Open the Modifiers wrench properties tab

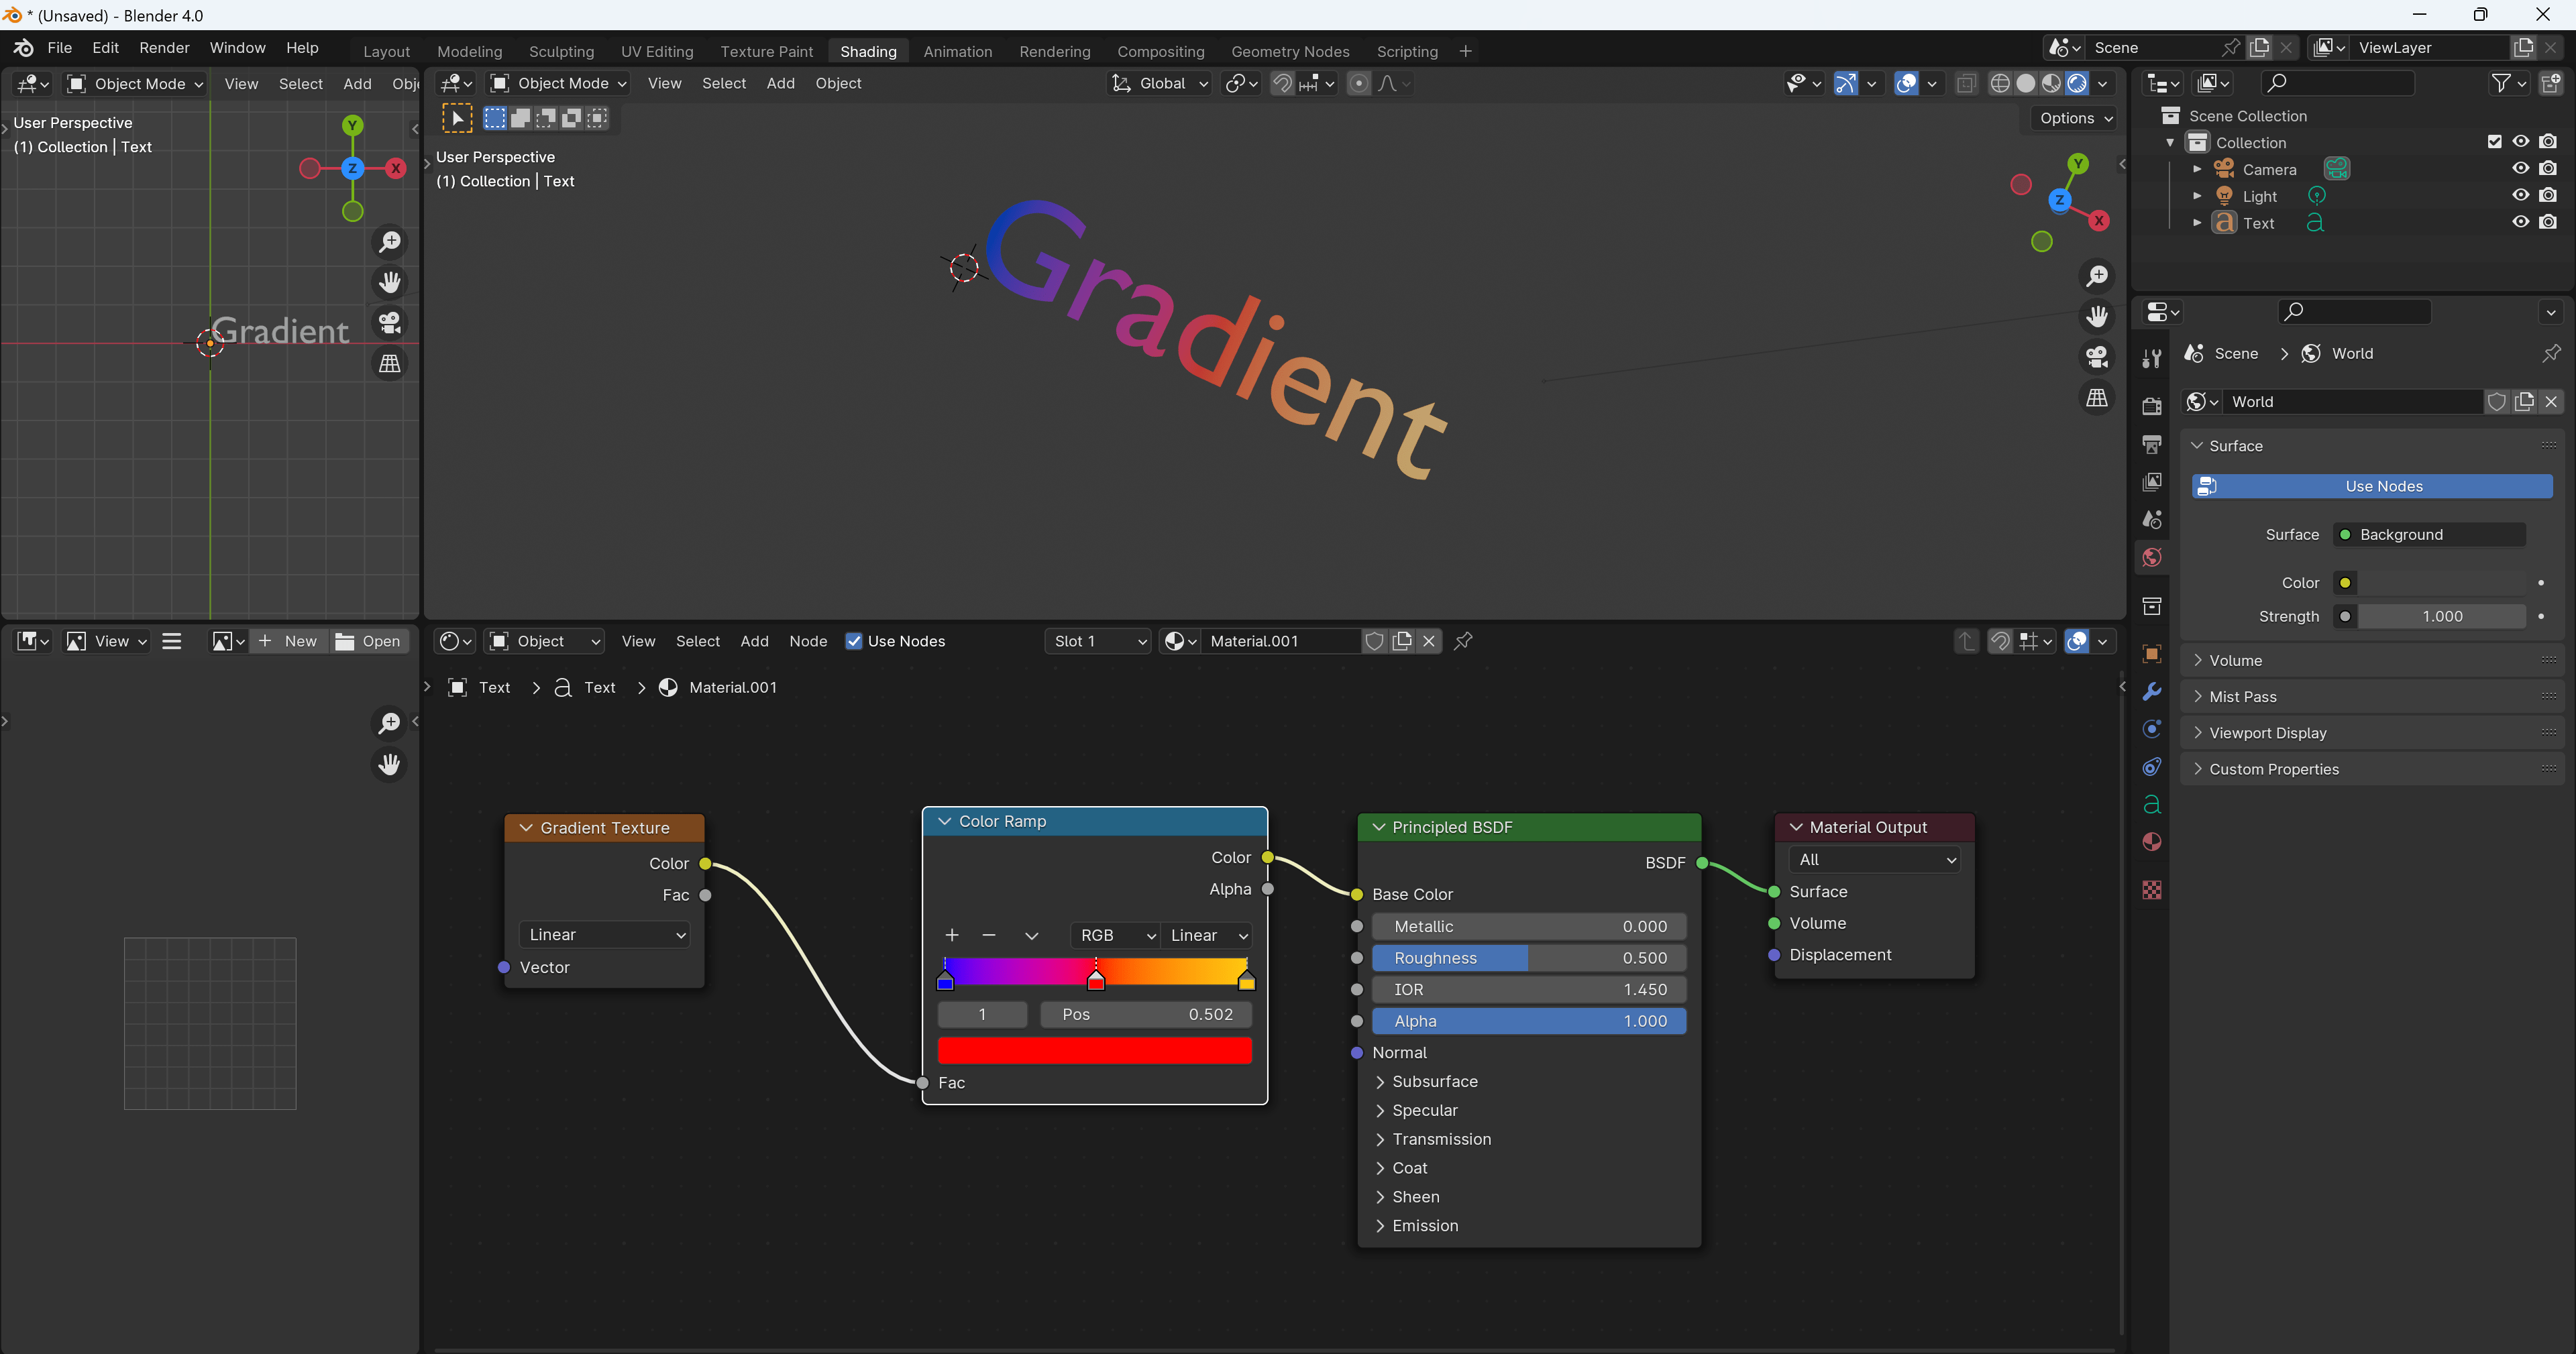click(2152, 691)
